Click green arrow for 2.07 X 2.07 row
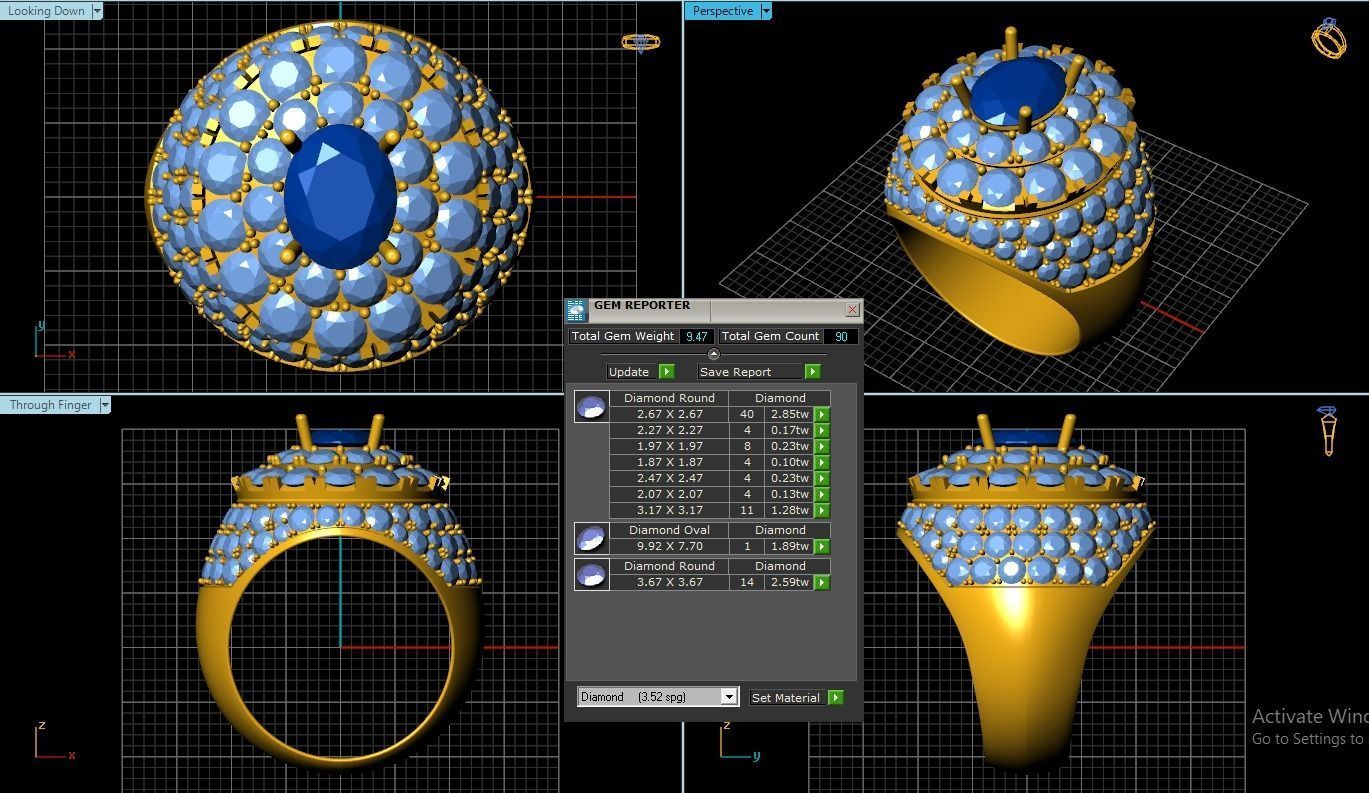This screenshot has width=1369, height=793. pos(822,494)
